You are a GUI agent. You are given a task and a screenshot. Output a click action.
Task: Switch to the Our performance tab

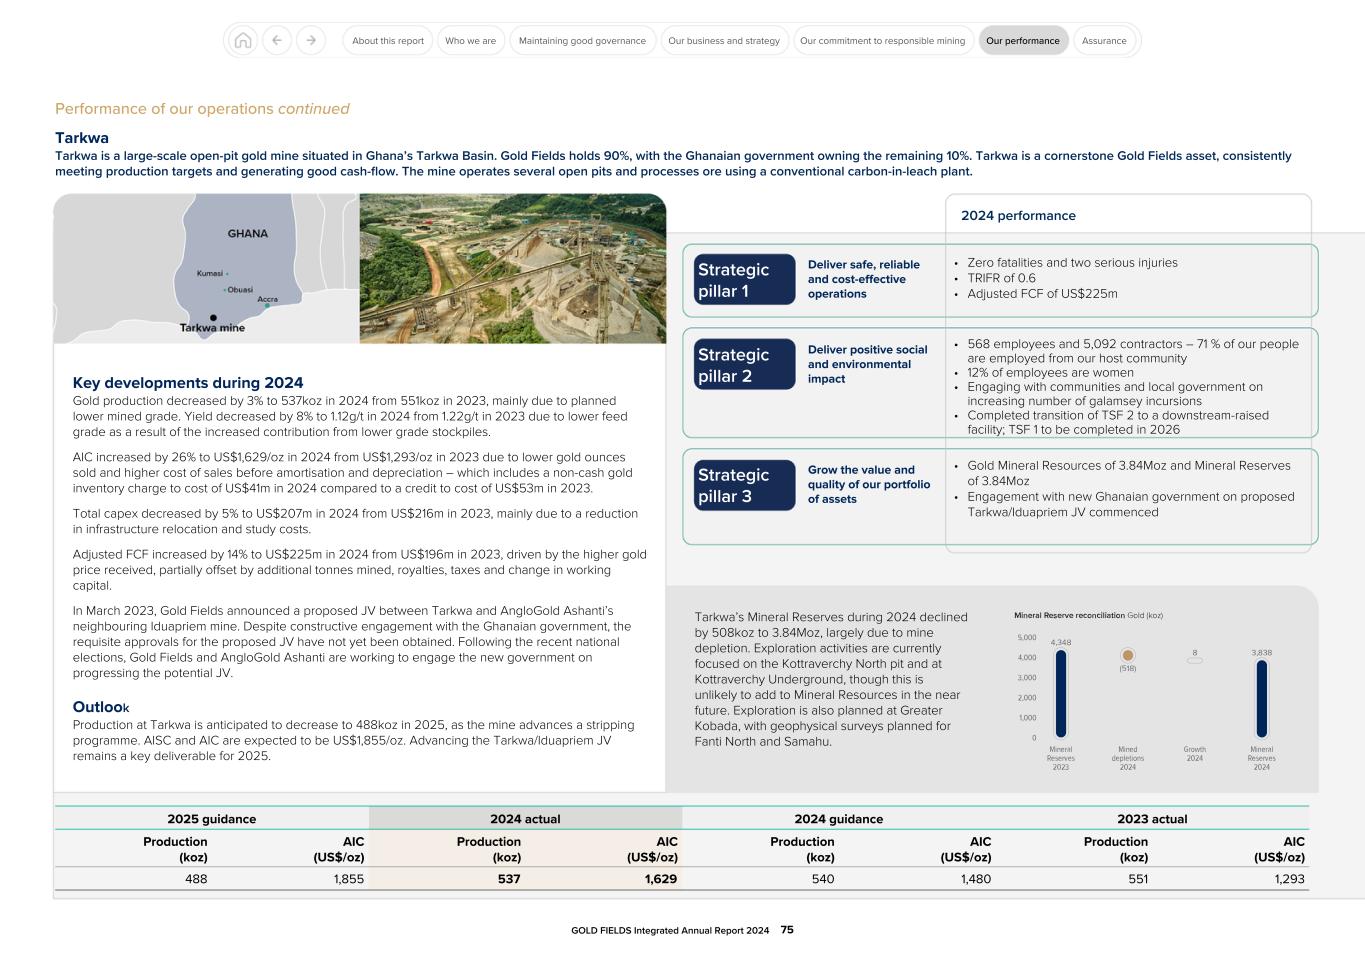click(1023, 40)
